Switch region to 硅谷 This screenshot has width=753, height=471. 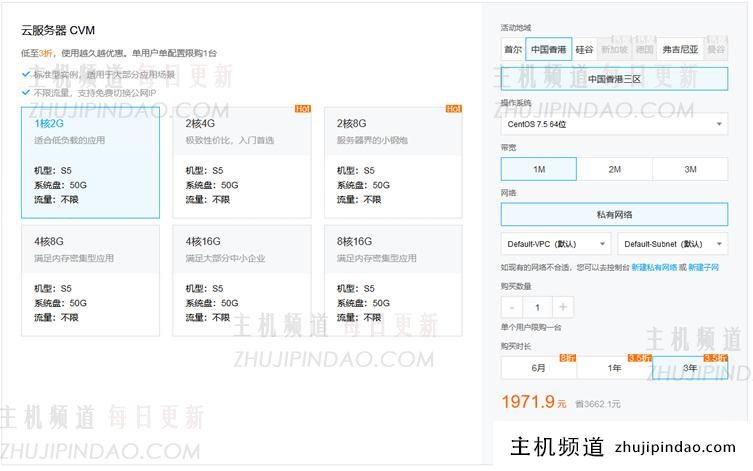pyautogui.click(x=584, y=49)
